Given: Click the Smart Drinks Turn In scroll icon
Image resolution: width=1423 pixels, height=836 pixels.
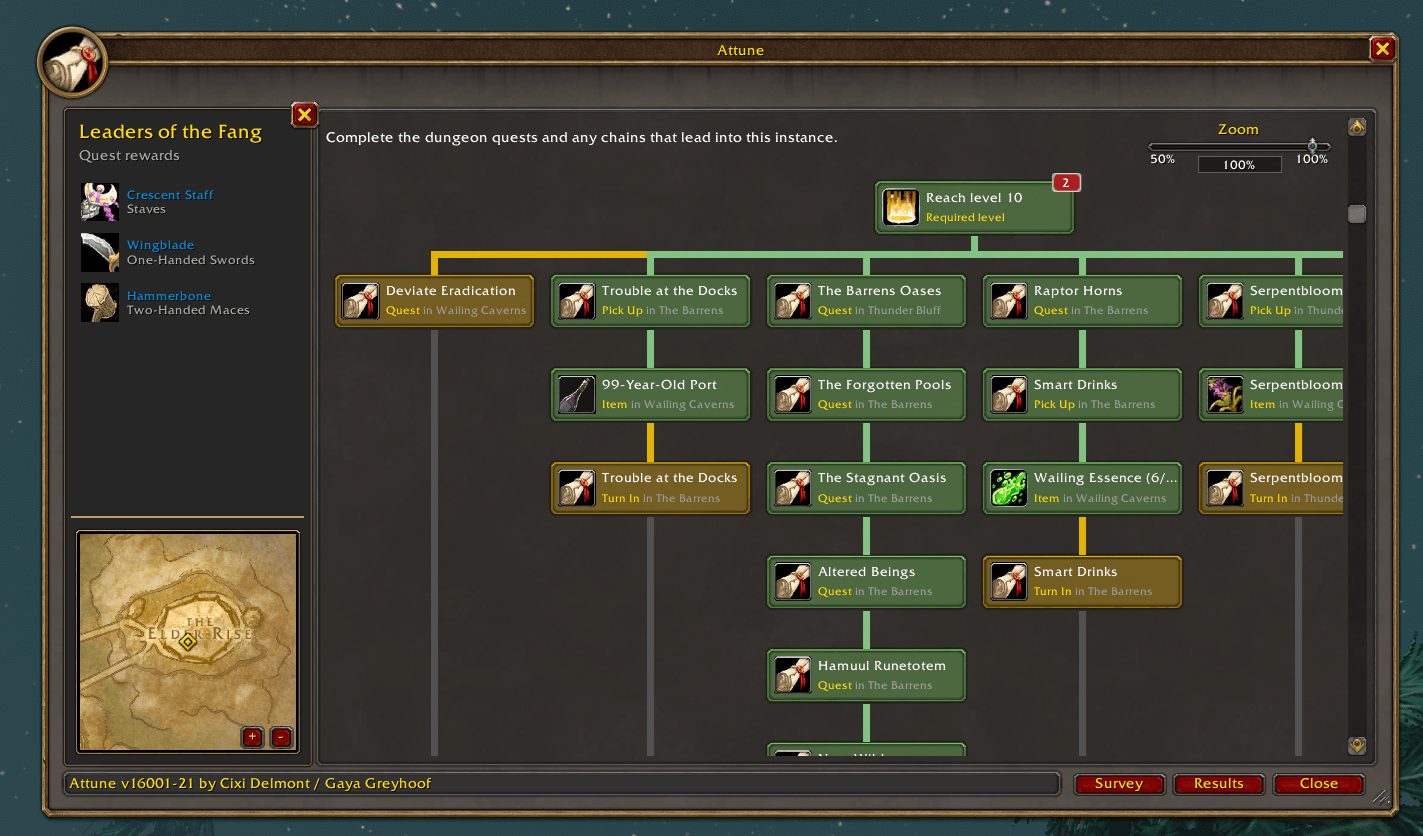Looking at the screenshot, I should click(x=1009, y=582).
